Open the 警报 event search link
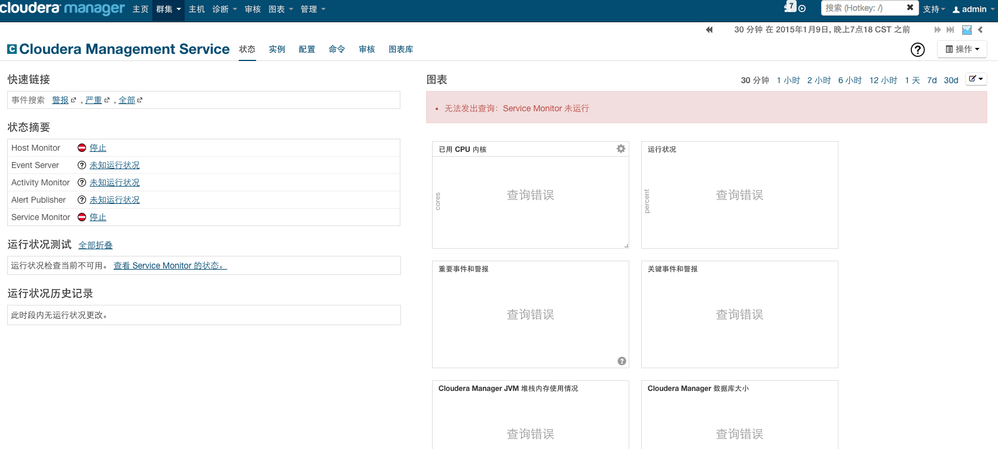The image size is (998, 449). [60, 101]
